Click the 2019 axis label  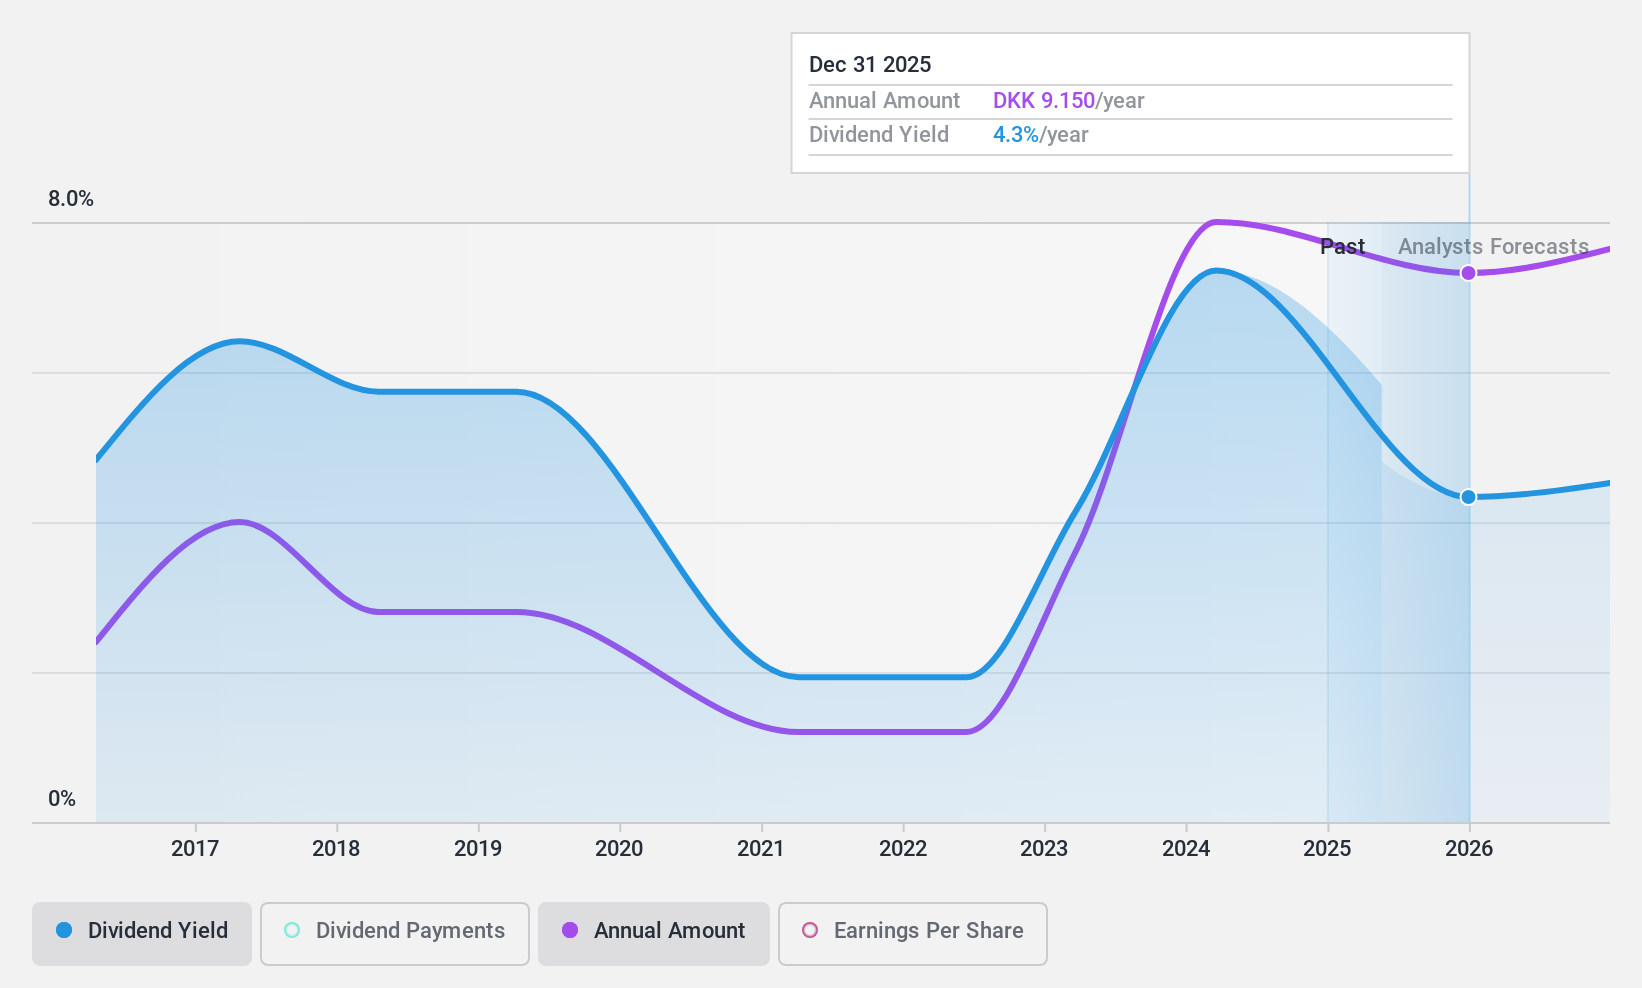(x=478, y=849)
